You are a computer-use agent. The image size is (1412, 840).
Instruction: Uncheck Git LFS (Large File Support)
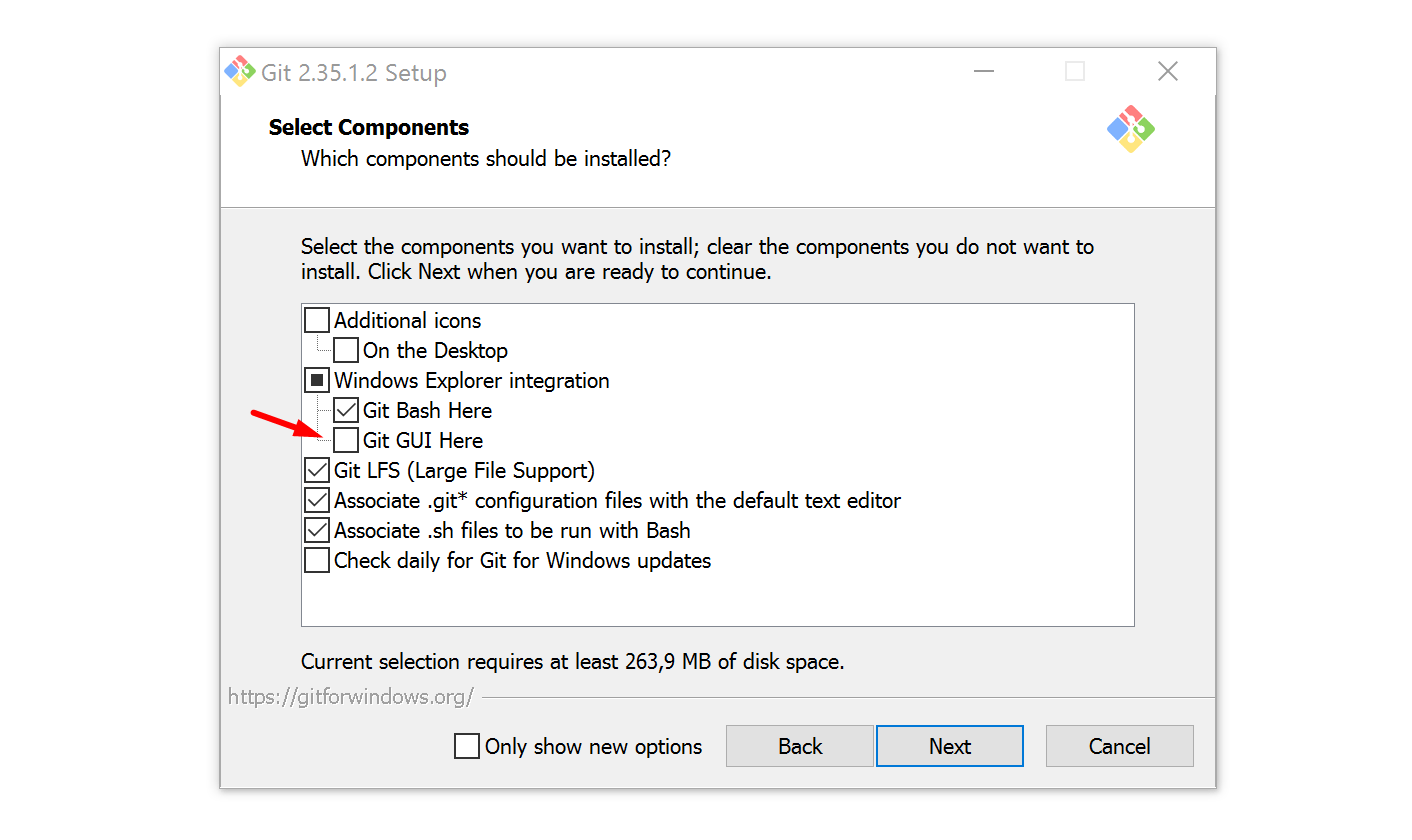(317, 471)
